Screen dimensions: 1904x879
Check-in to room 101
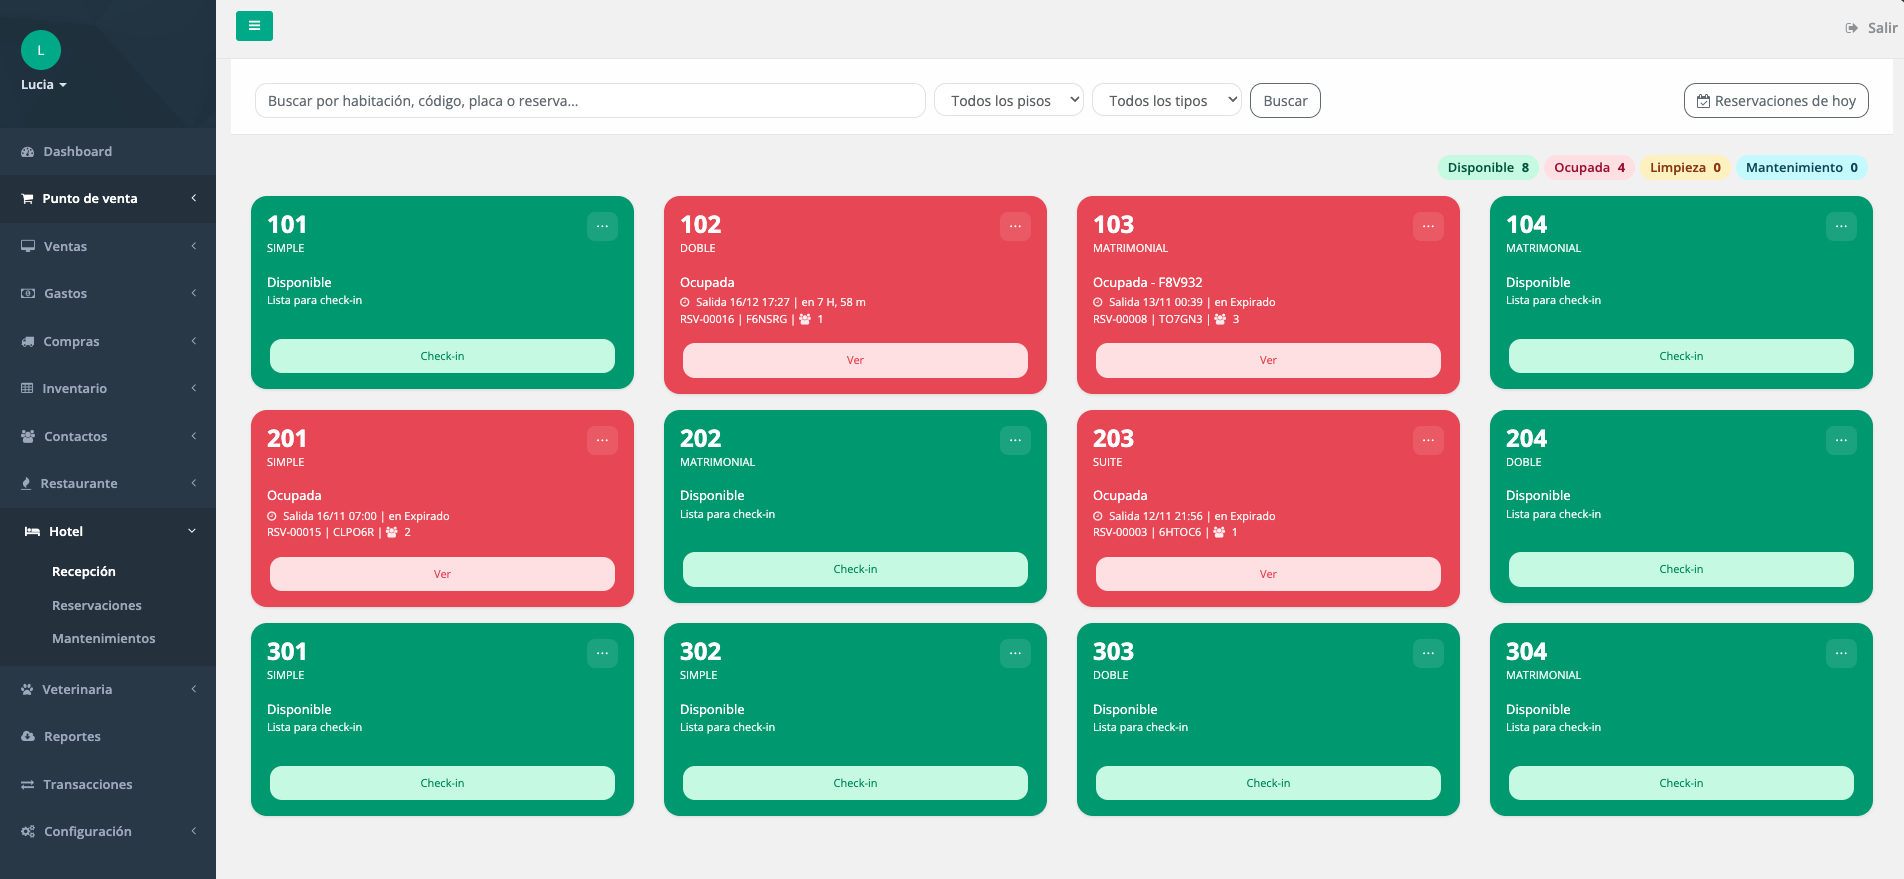[x=442, y=356]
